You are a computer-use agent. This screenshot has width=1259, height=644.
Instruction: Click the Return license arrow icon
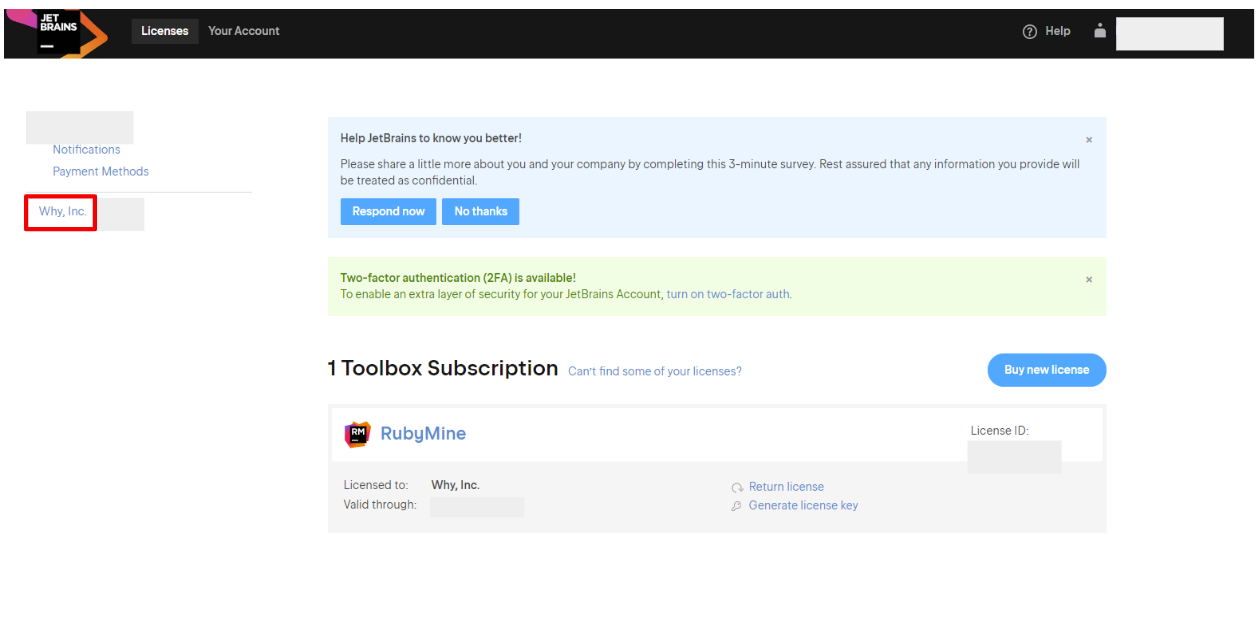click(737, 487)
